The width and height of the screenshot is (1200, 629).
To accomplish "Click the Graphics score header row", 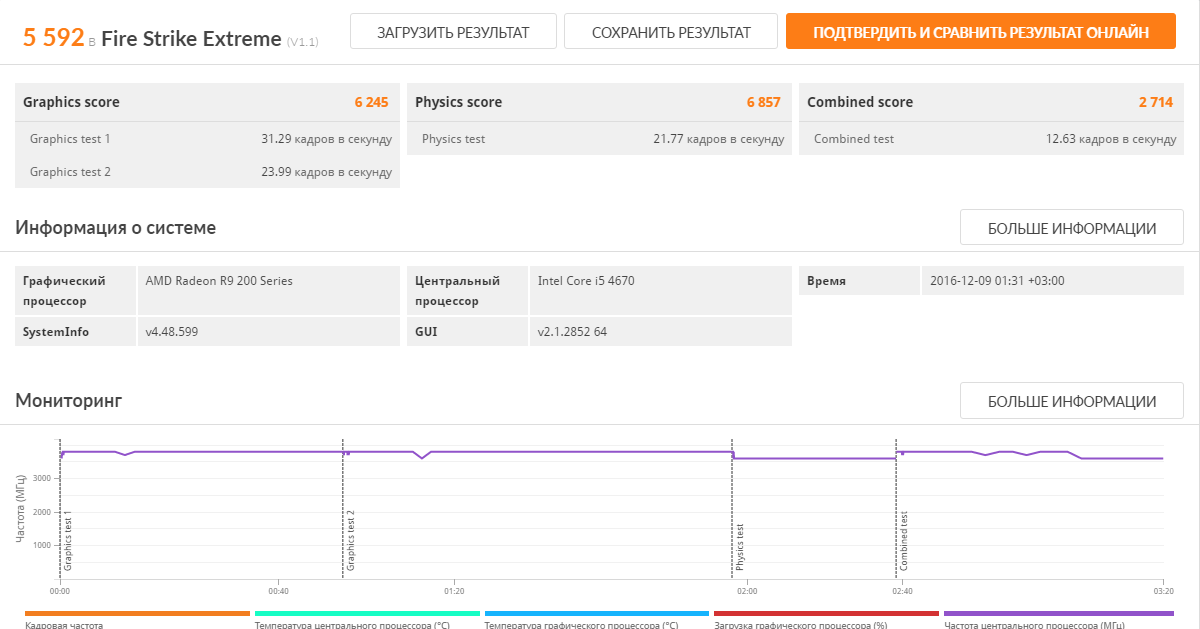I will pos(207,102).
